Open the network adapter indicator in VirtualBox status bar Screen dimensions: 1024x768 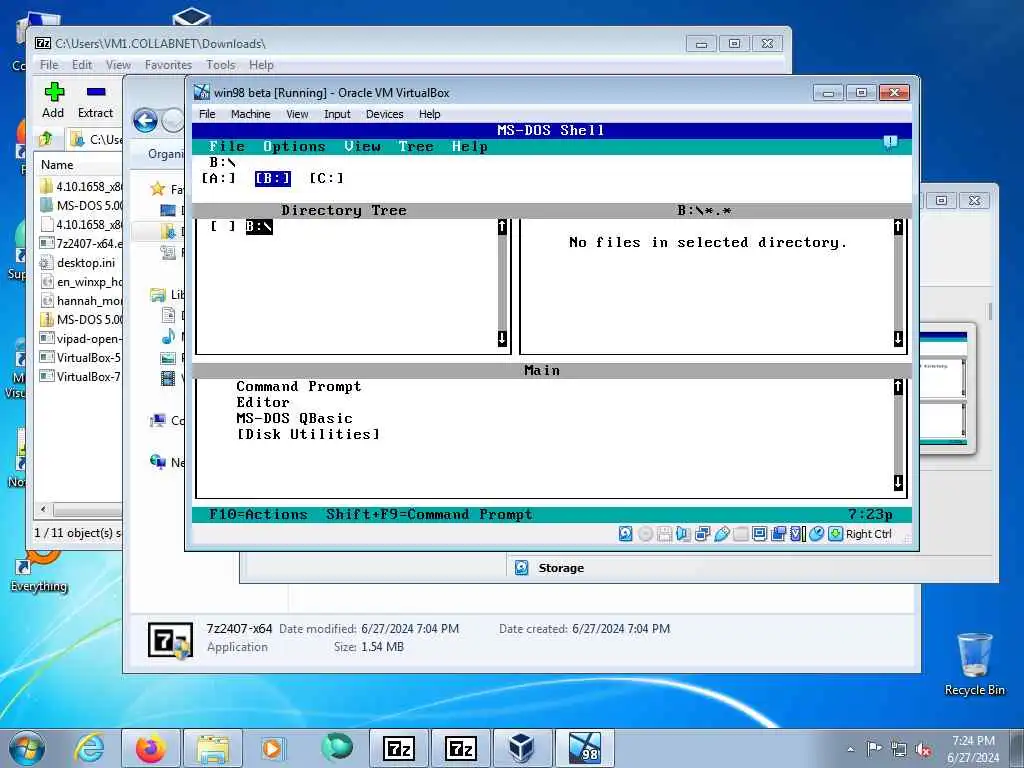[x=703, y=534]
